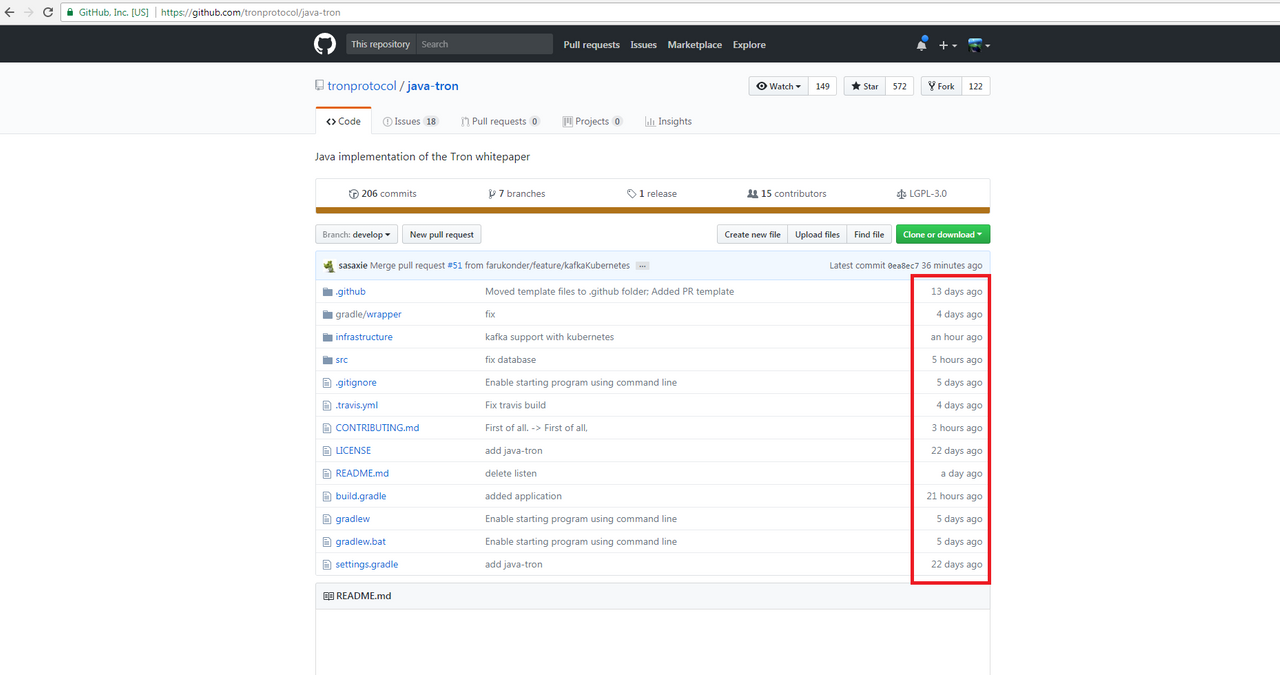
Task: Open the 122 forks count
Action: pyautogui.click(x=975, y=87)
